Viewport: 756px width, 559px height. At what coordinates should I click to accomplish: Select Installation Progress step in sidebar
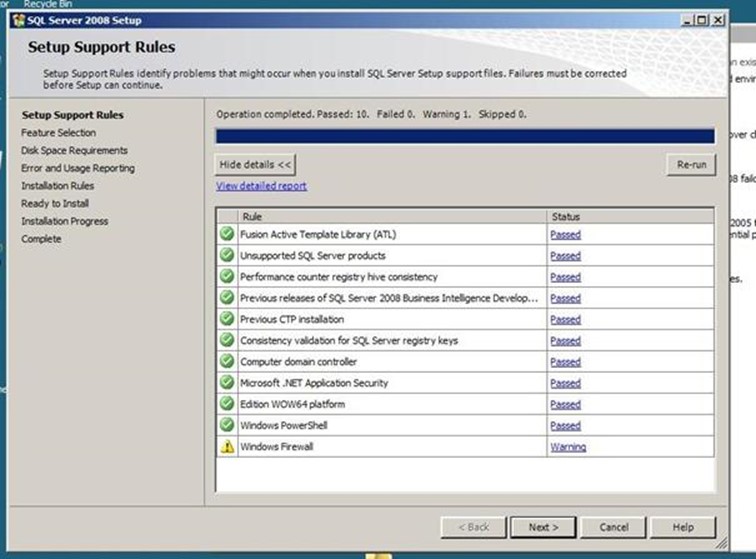[x=65, y=221]
